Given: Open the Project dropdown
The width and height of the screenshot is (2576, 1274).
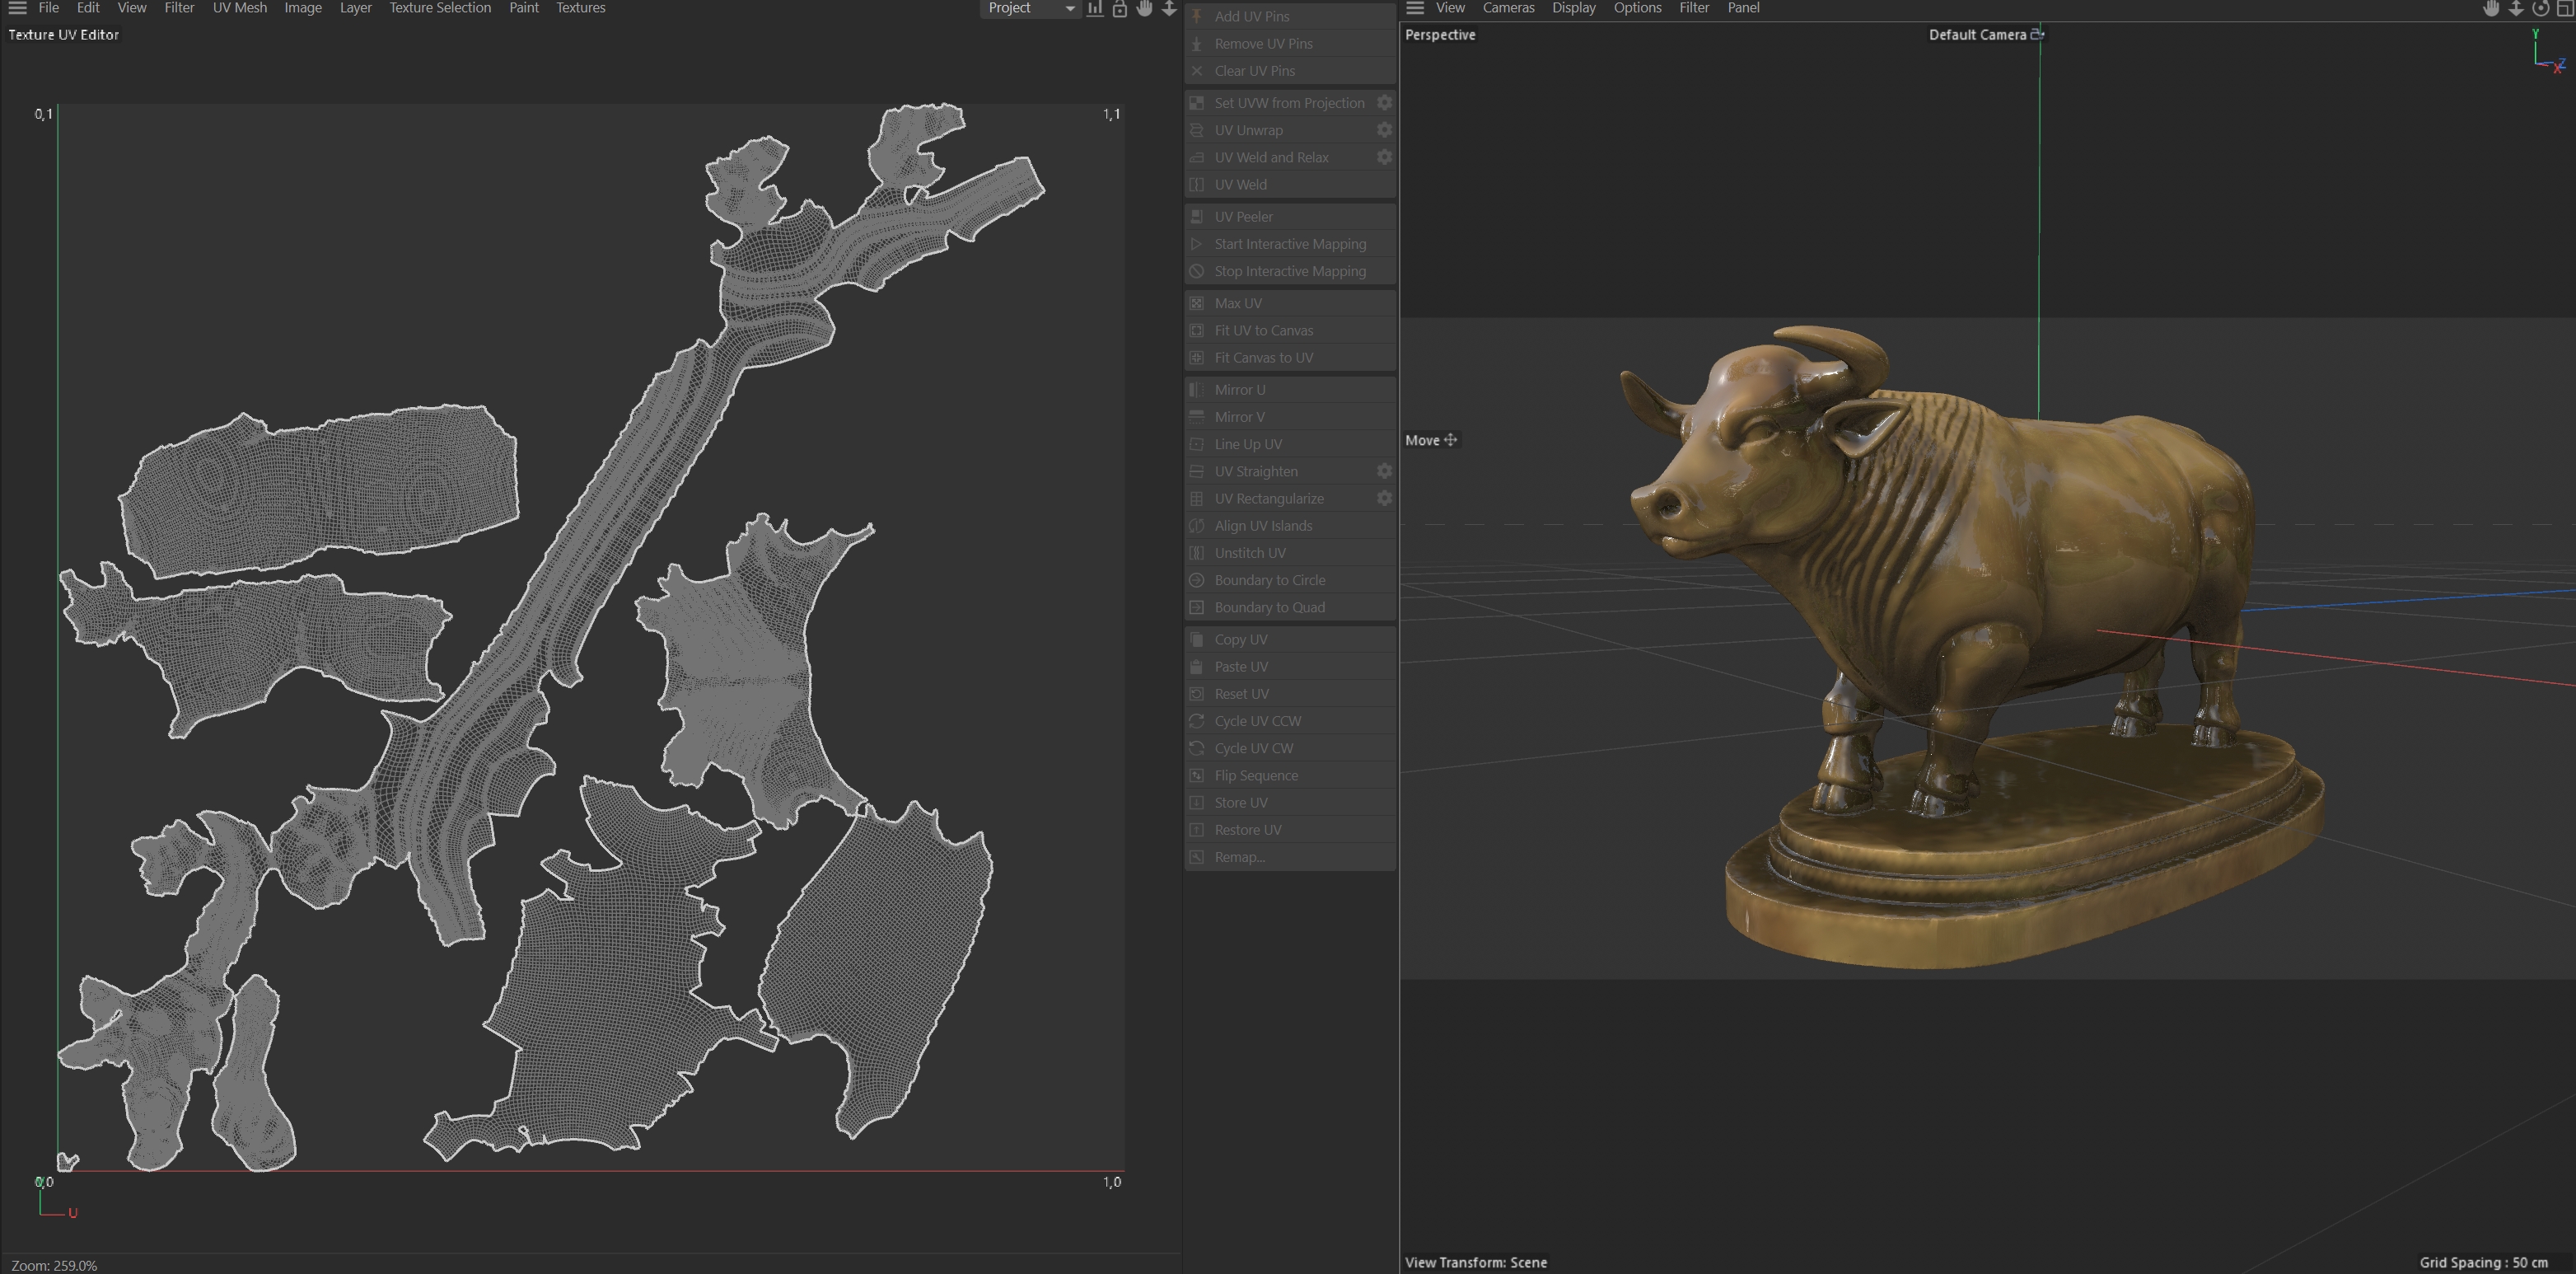Looking at the screenshot, I should (1030, 8).
